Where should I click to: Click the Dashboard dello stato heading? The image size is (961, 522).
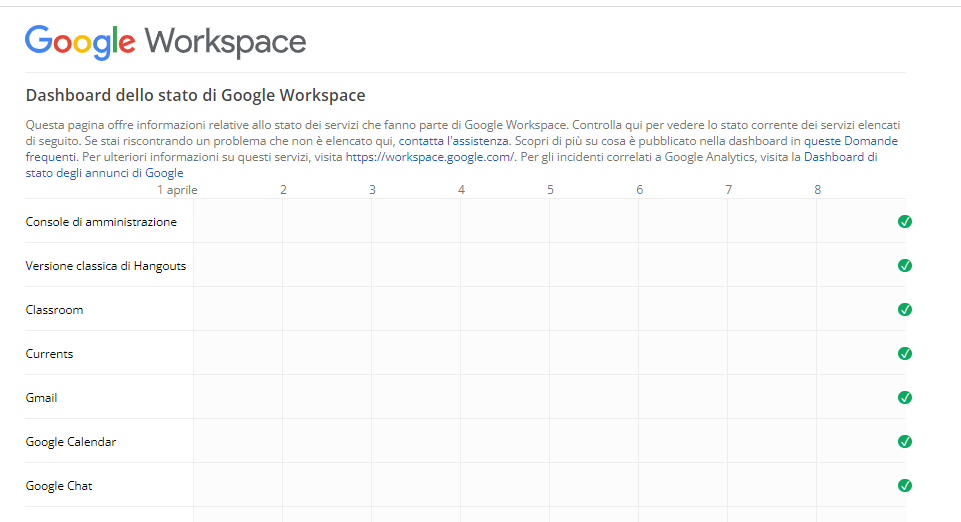point(196,96)
